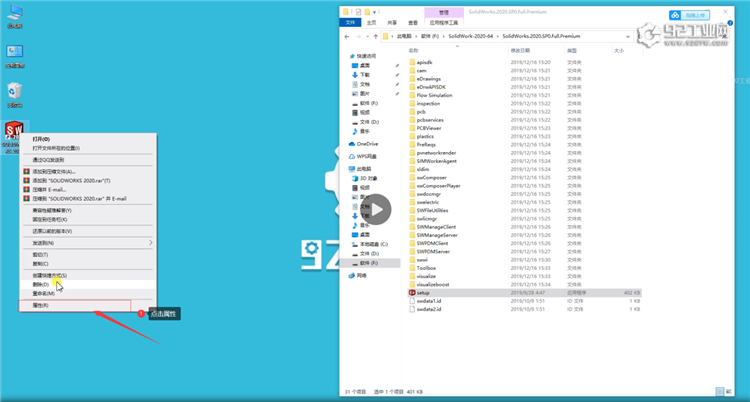750x402 pixels.
Task: Switch to the 主页 ribbon tab
Action: click(371, 22)
